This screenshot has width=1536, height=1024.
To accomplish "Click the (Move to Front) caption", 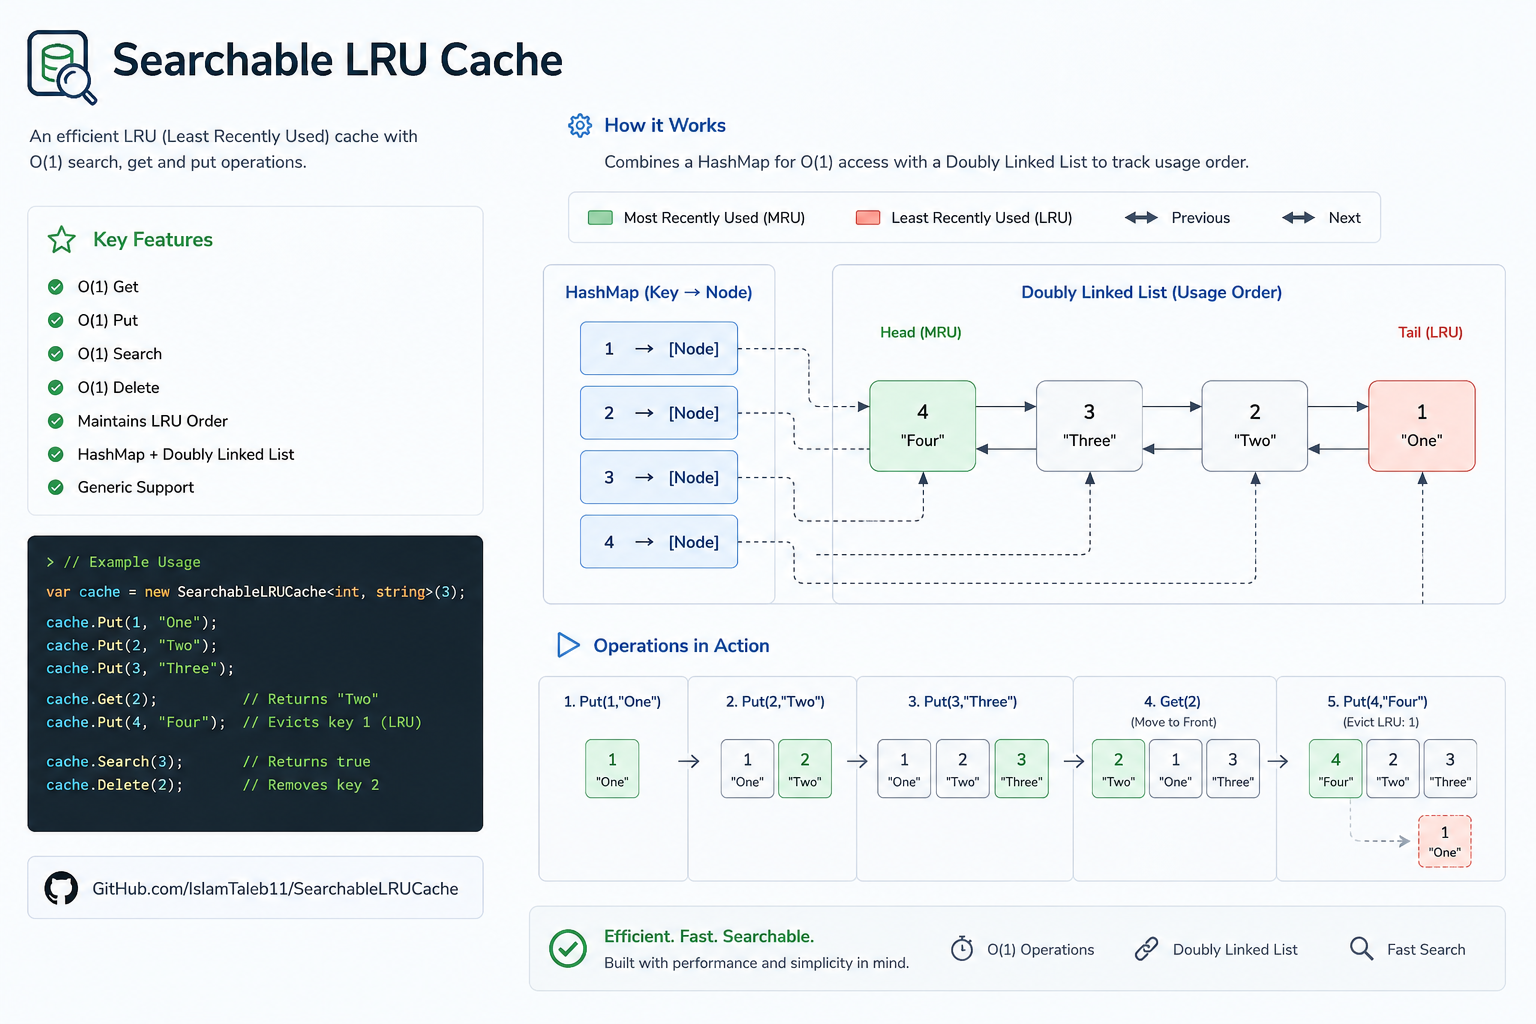I will click(x=1173, y=722).
